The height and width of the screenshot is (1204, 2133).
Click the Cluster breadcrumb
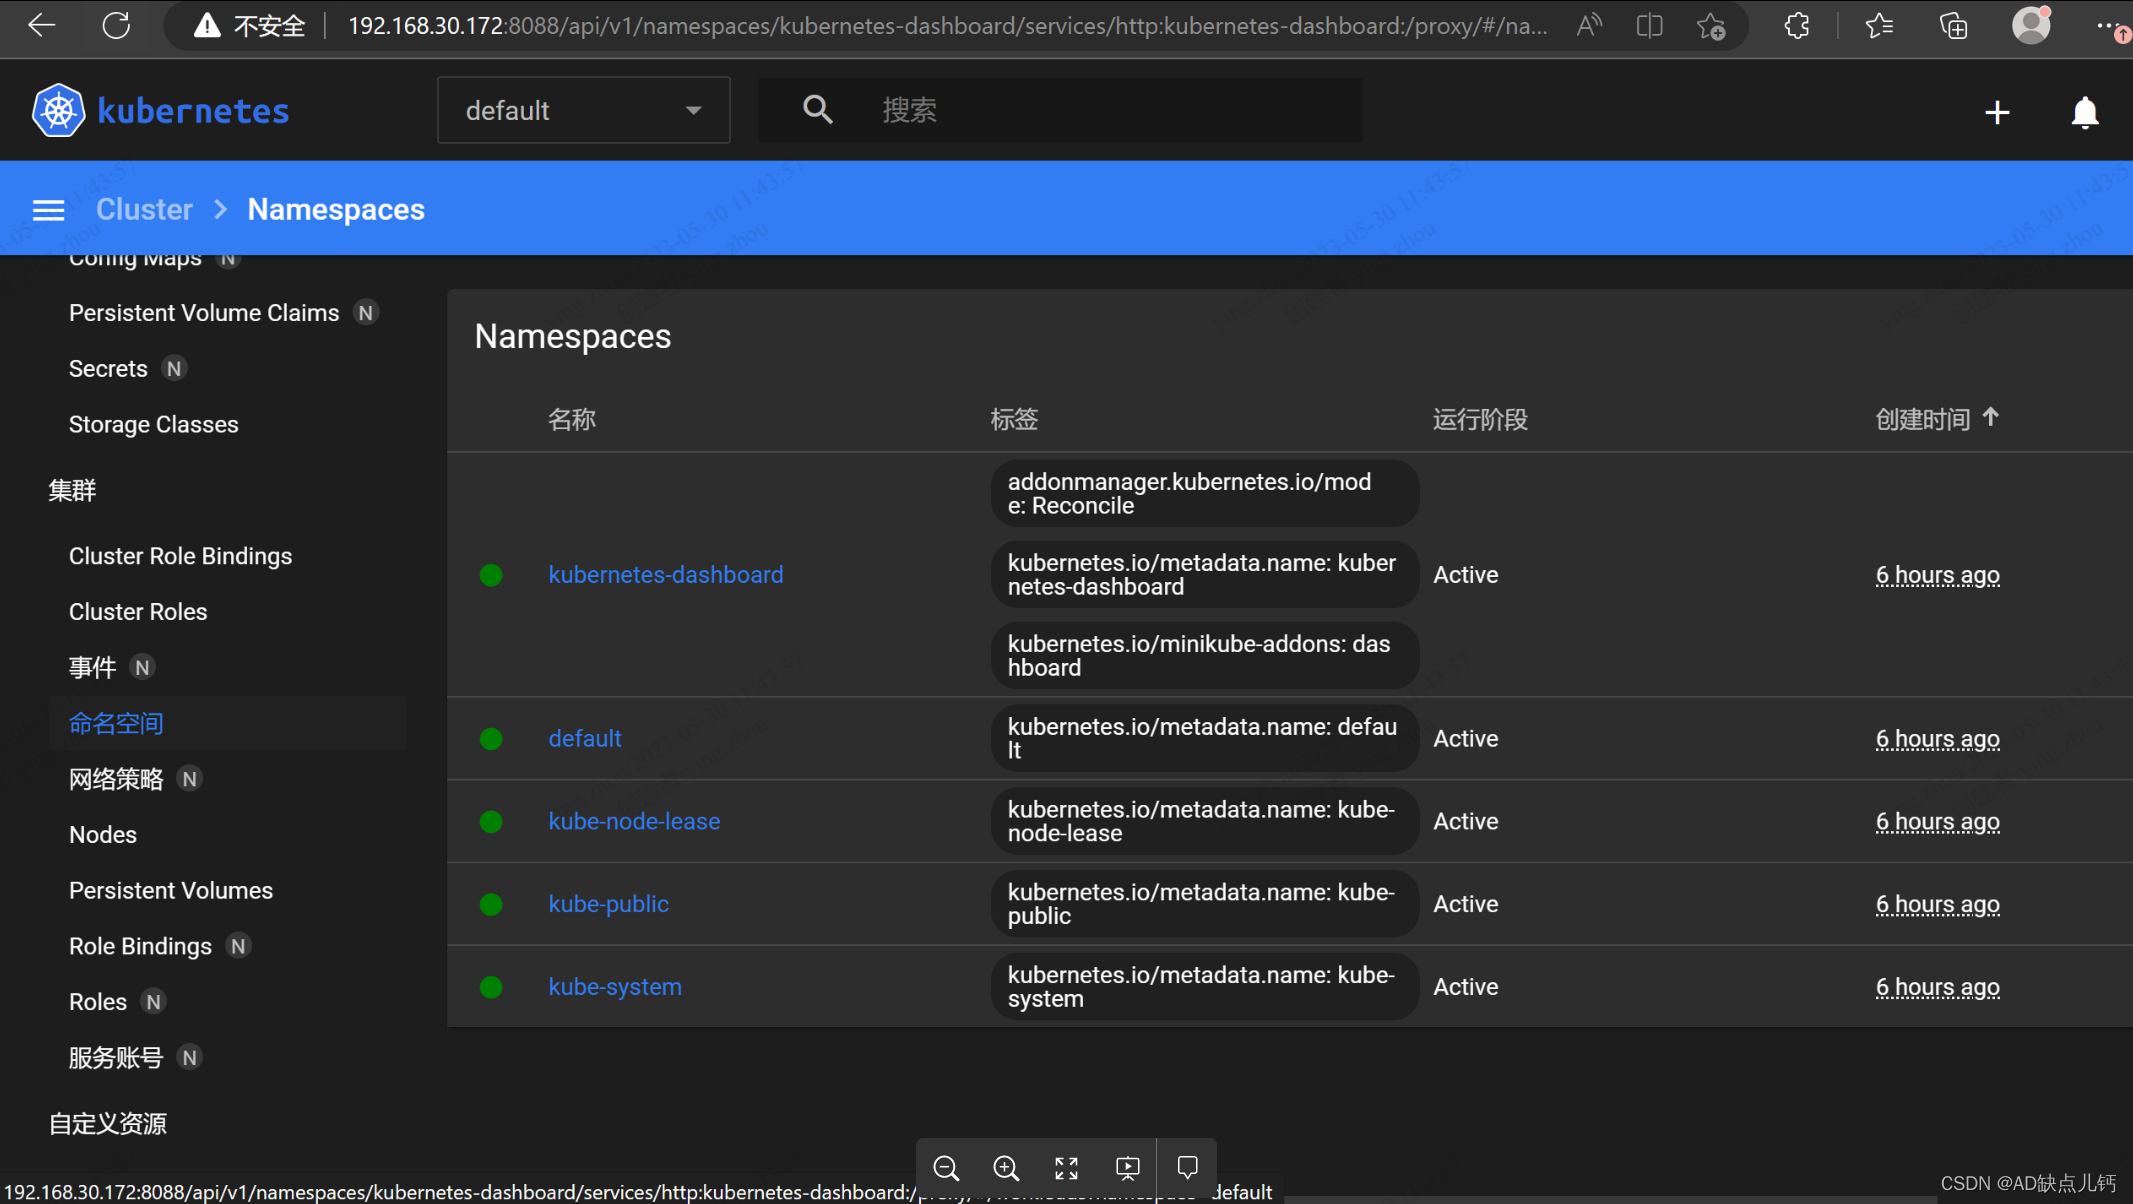[x=143, y=209]
